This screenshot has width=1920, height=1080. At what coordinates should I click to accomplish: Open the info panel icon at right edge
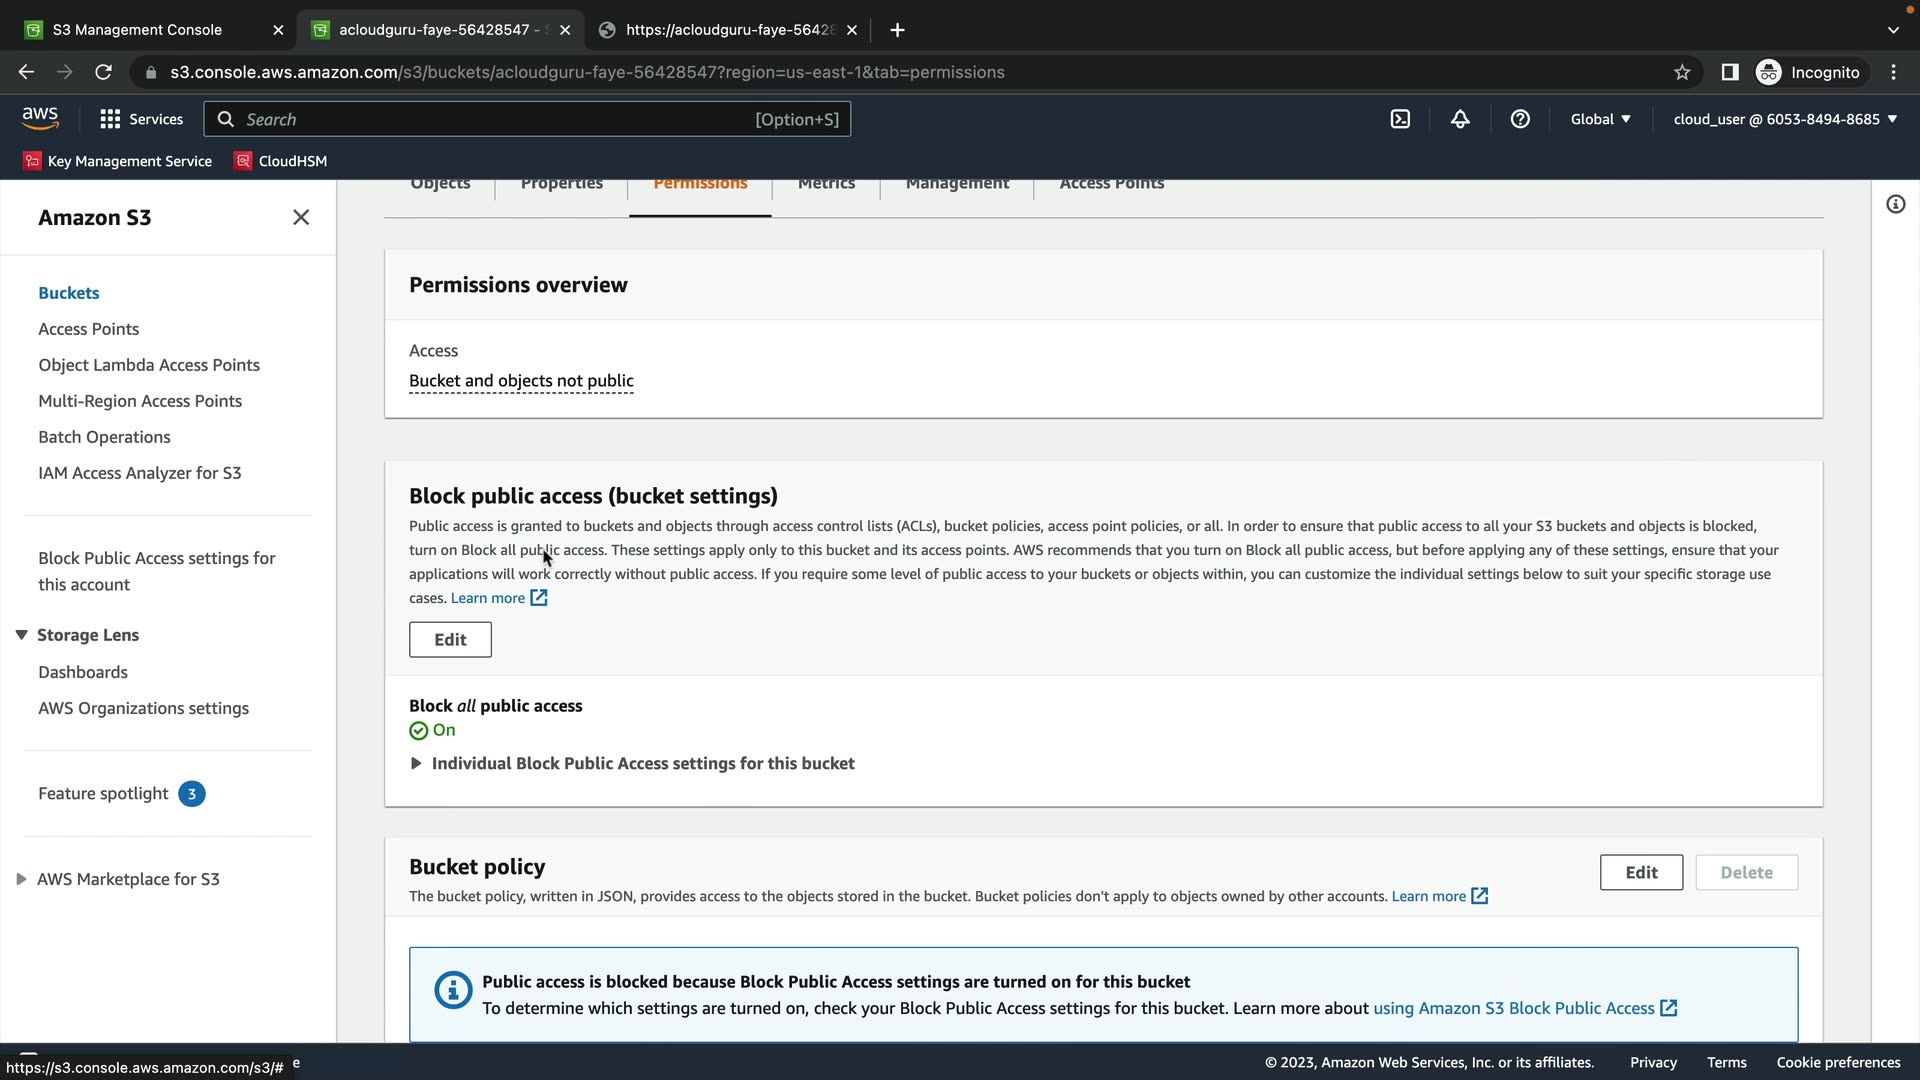(1895, 204)
